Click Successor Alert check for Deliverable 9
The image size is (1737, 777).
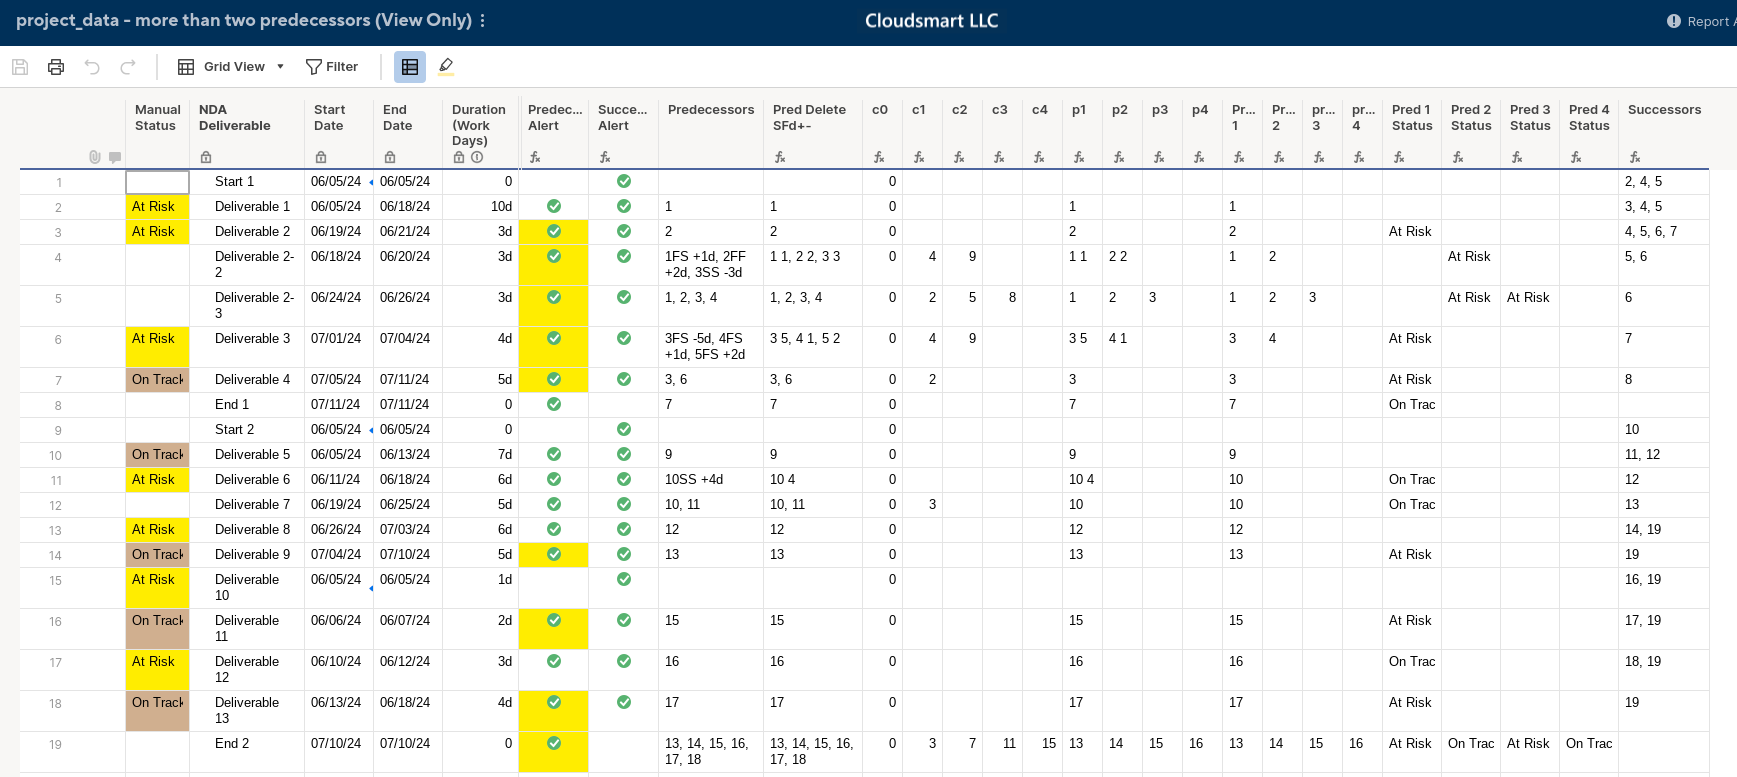coord(624,555)
